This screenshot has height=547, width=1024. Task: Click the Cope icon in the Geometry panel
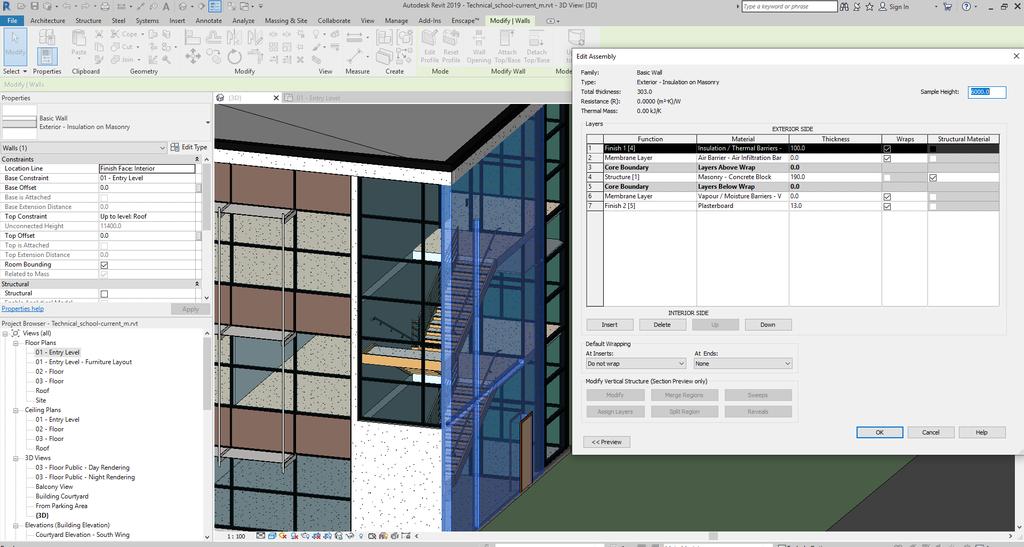click(115, 34)
